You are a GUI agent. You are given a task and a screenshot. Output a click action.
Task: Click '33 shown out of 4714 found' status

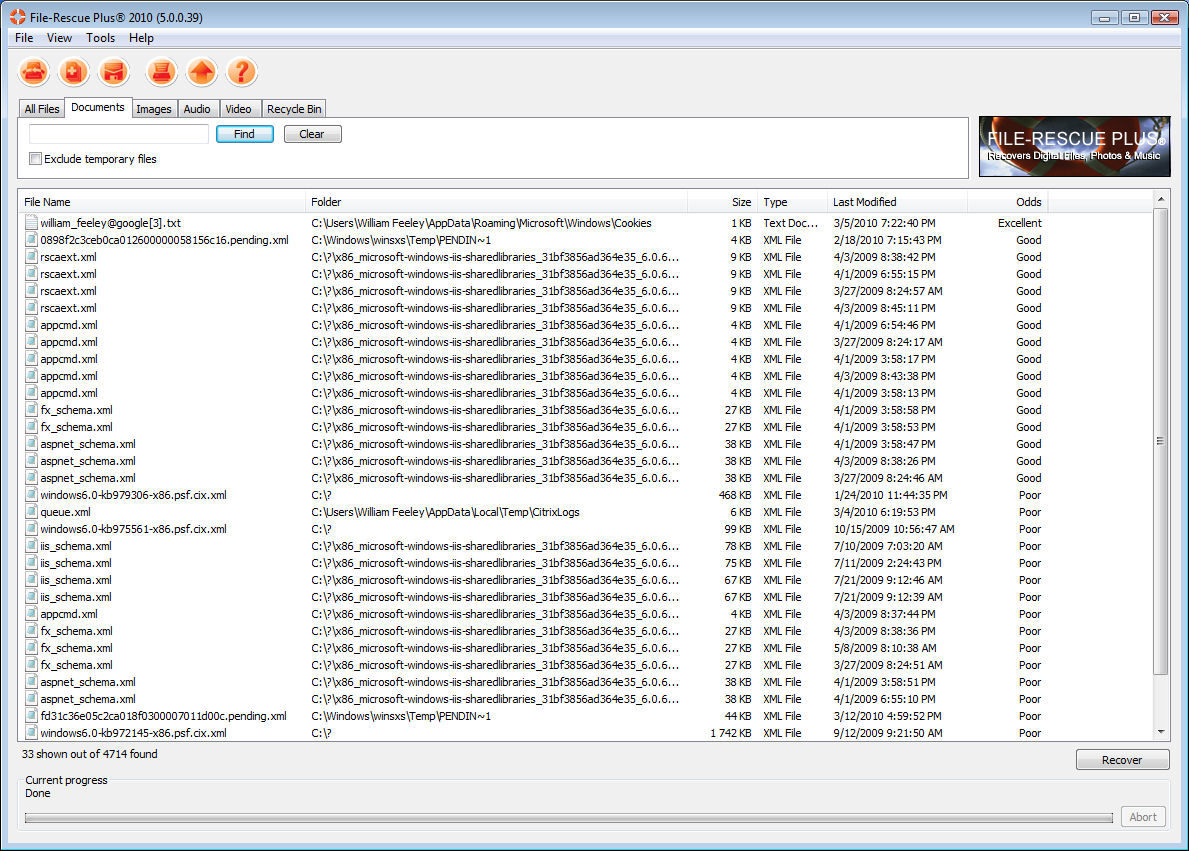89,754
